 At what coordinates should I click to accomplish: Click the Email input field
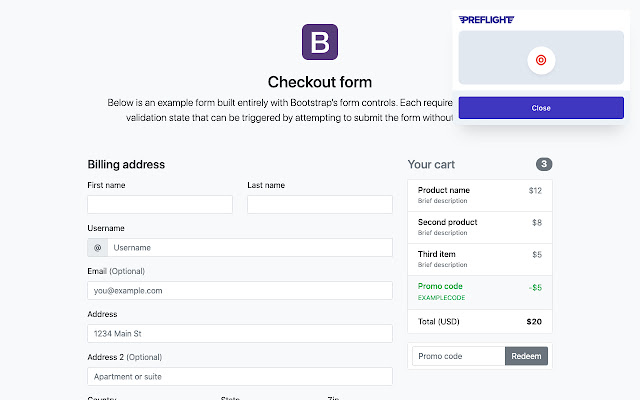coord(240,291)
